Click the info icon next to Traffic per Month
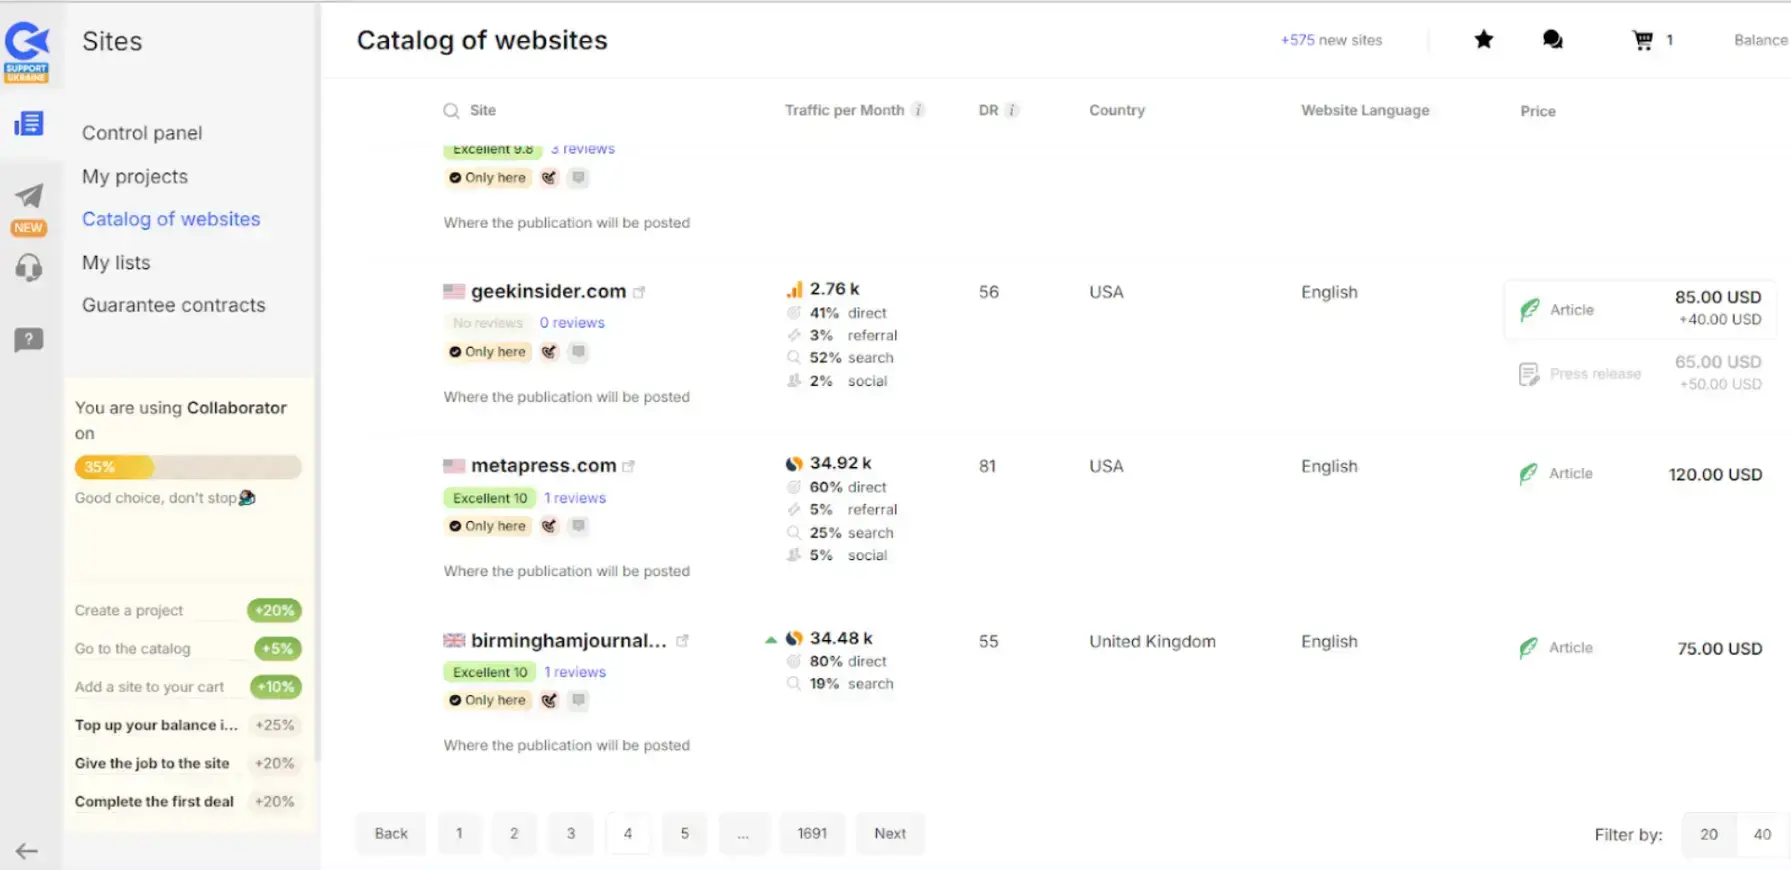The image size is (1791, 870). (x=918, y=110)
